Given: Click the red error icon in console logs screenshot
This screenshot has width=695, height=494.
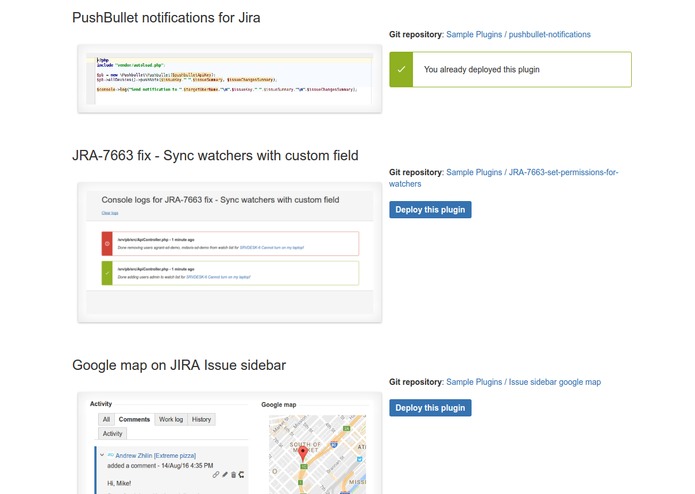Looking at the screenshot, I should click(107, 244).
